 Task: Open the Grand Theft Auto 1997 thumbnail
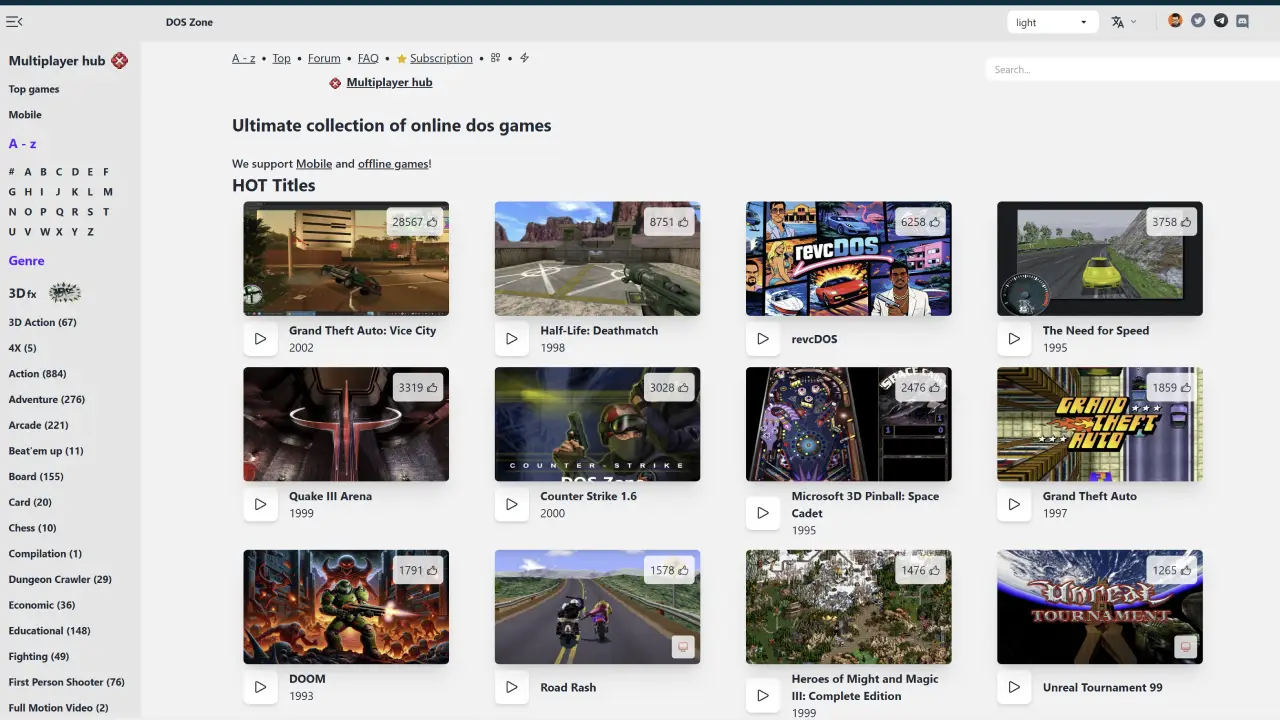click(x=1099, y=424)
